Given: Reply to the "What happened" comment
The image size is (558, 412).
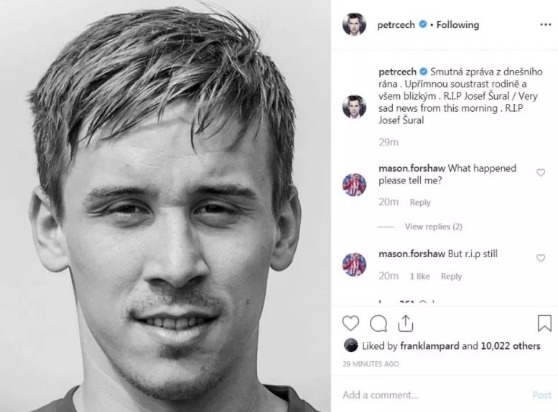Looking at the screenshot, I should tap(420, 202).
